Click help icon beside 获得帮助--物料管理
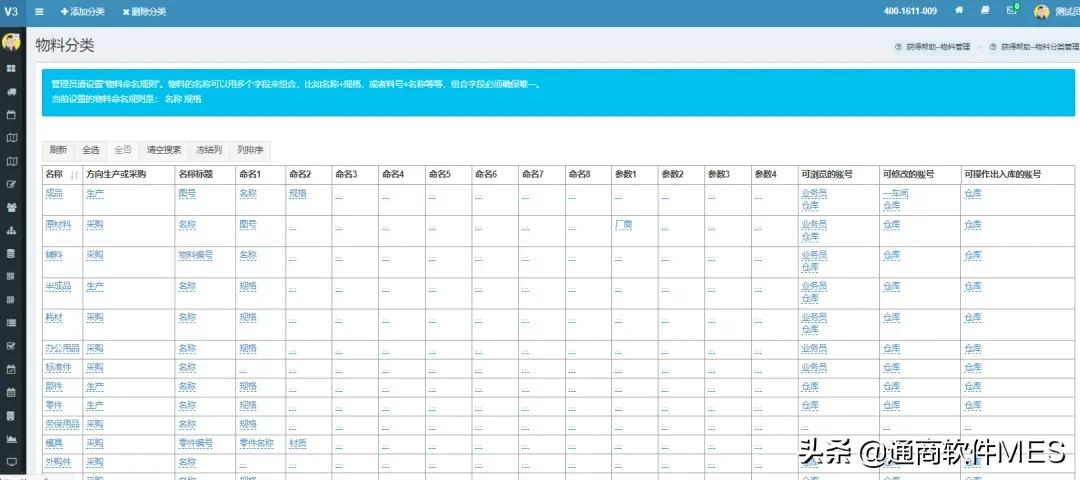Image resolution: width=1080 pixels, height=480 pixels. point(898,47)
